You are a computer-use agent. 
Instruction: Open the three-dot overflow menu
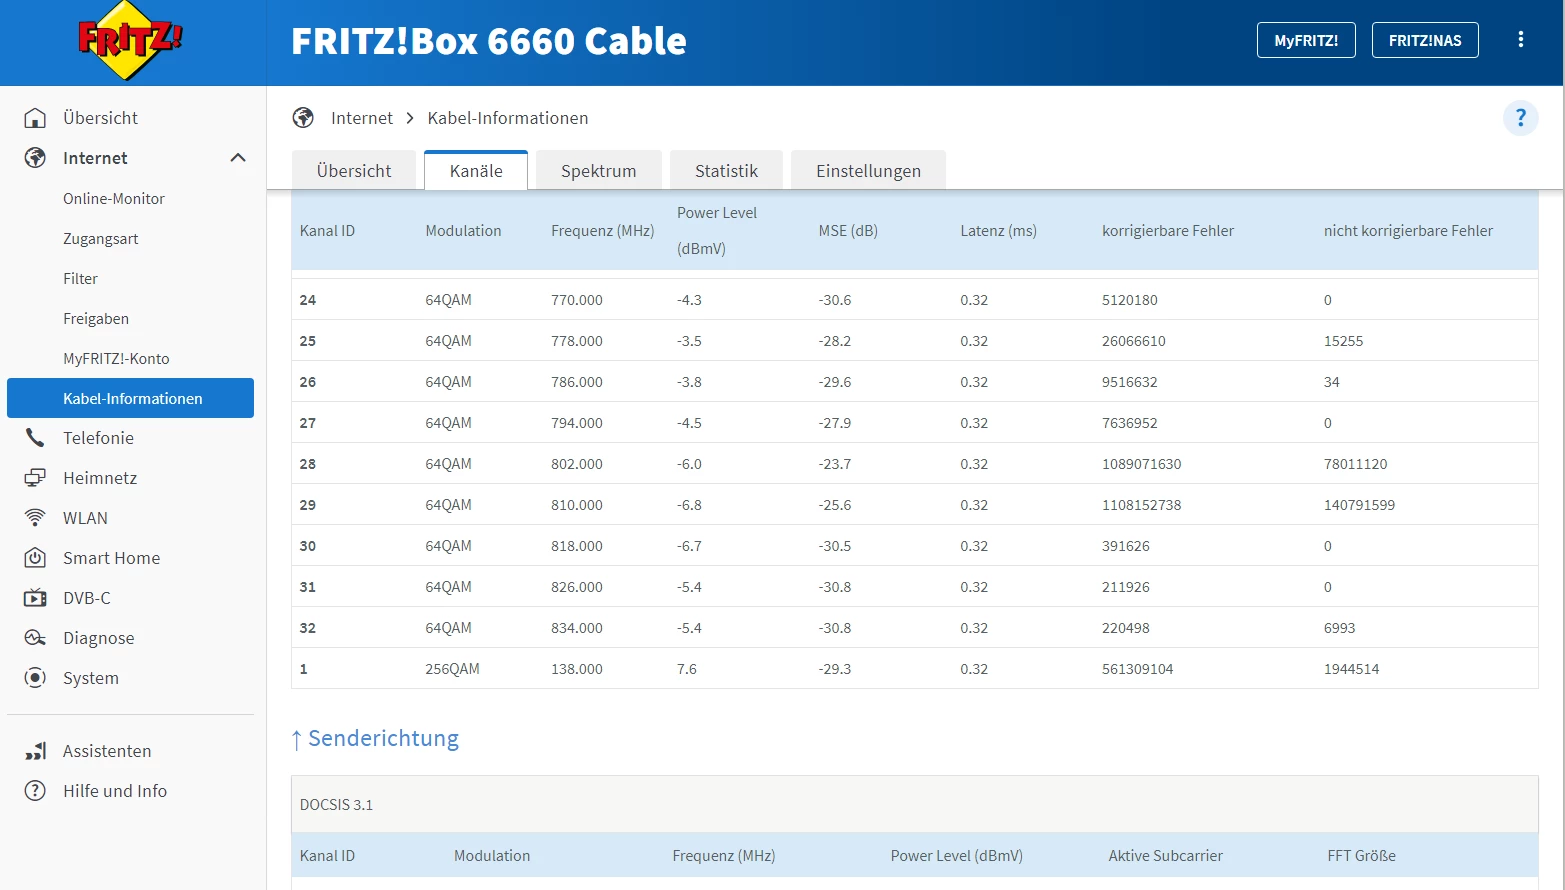pos(1521,40)
